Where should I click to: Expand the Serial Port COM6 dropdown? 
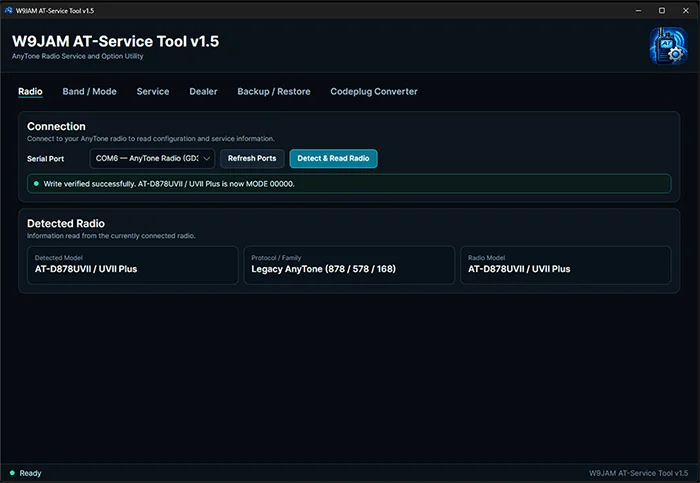152,158
